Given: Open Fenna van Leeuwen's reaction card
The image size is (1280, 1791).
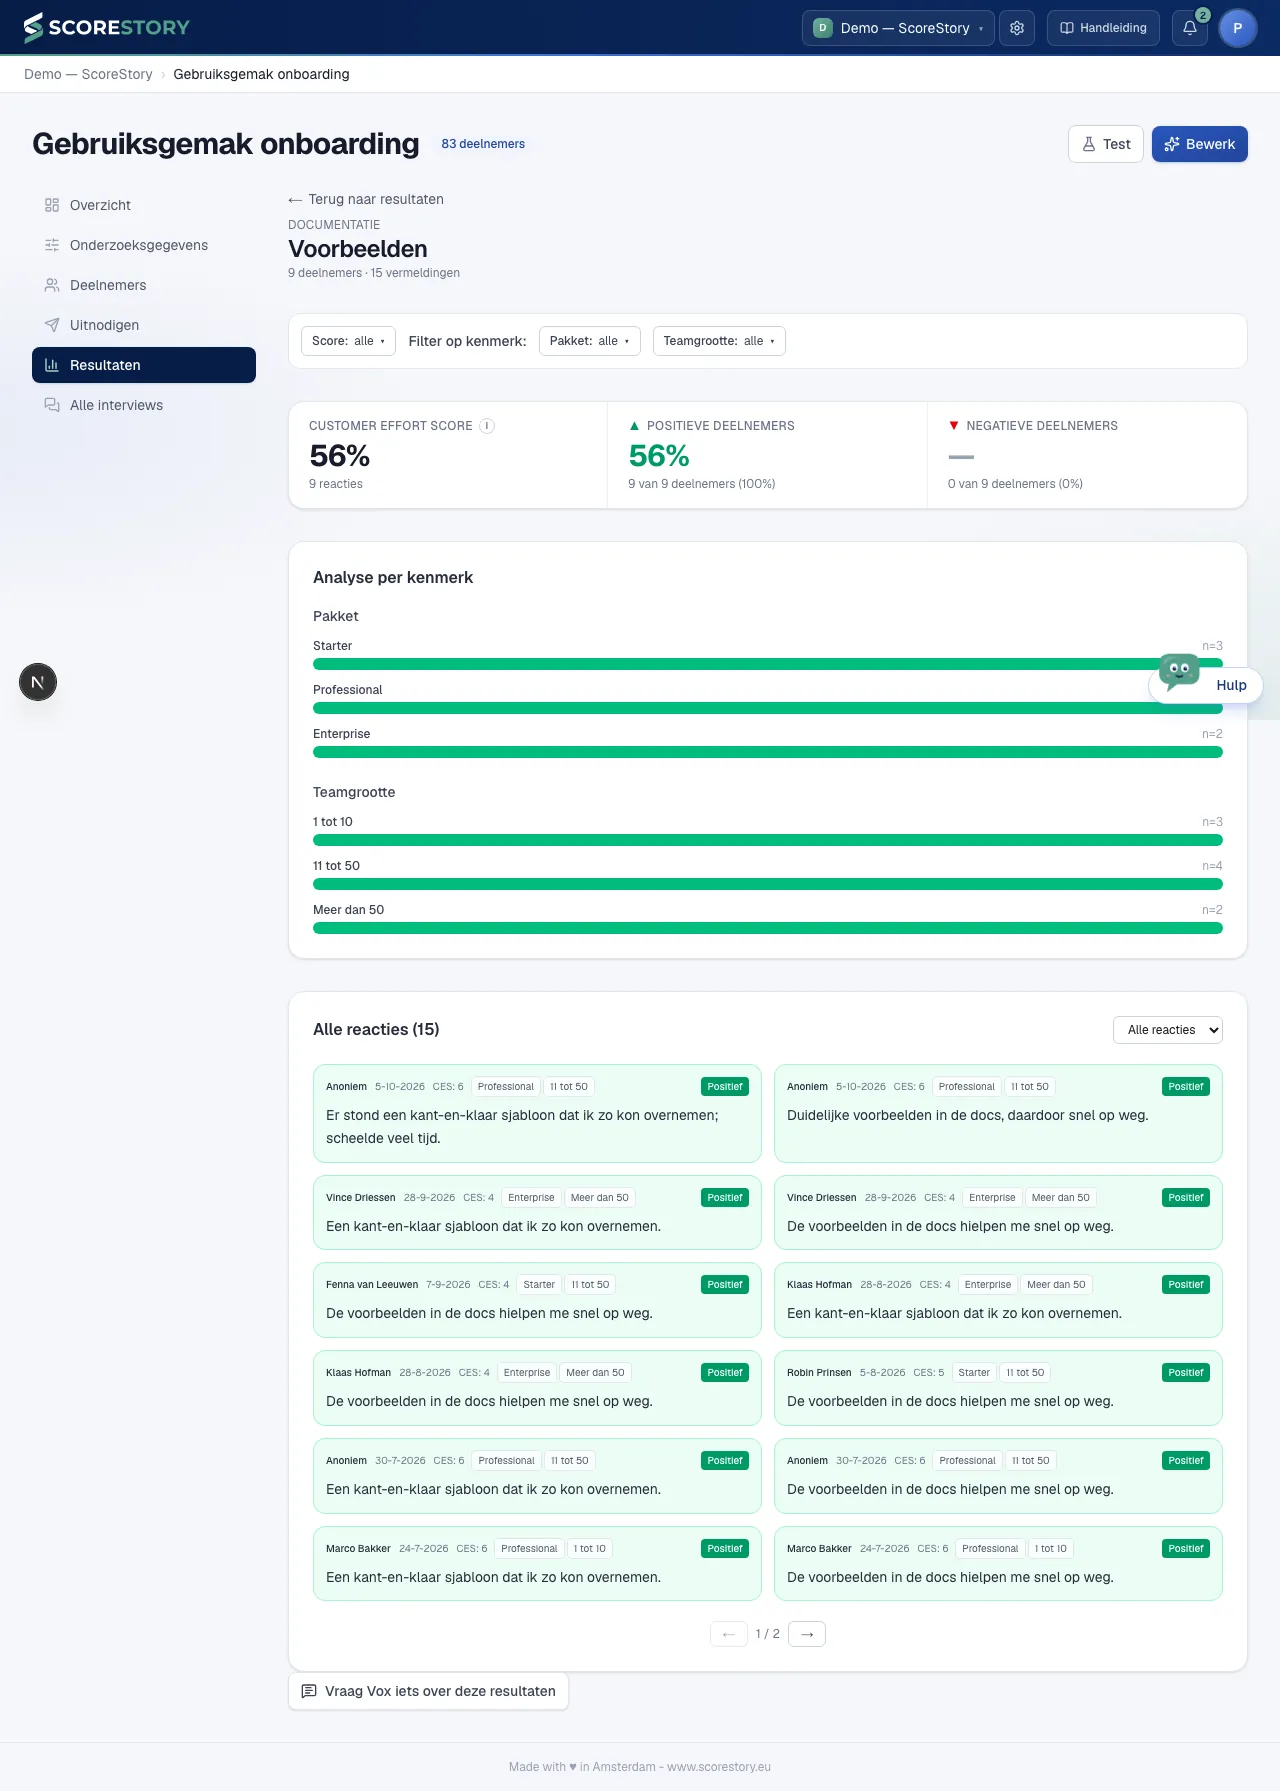Looking at the screenshot, I should click(538, 1300).
